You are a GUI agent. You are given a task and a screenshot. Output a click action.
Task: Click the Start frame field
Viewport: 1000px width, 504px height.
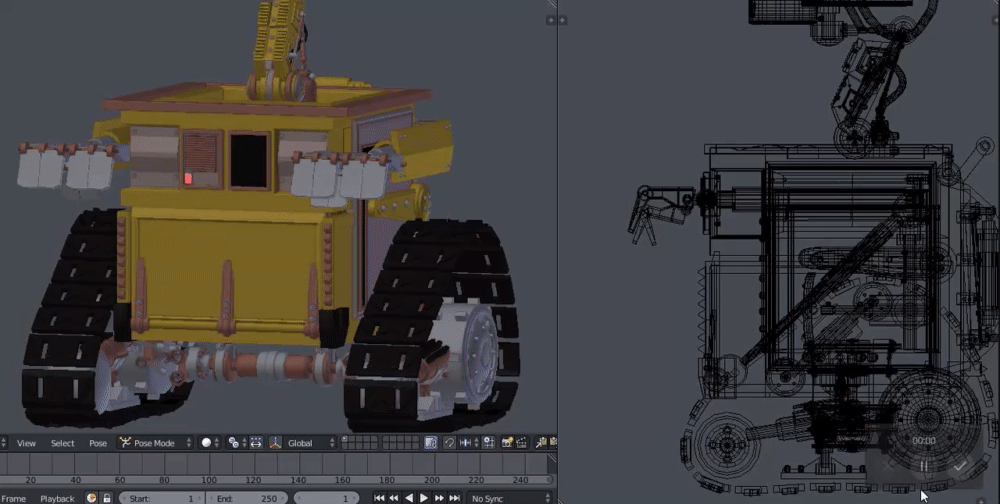tap(161, 498)
